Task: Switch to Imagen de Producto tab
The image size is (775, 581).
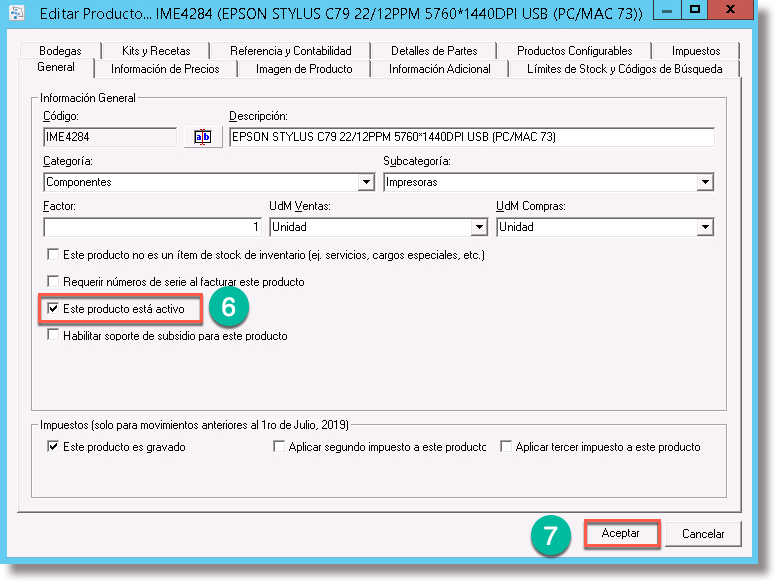Action: click(304, 69)
